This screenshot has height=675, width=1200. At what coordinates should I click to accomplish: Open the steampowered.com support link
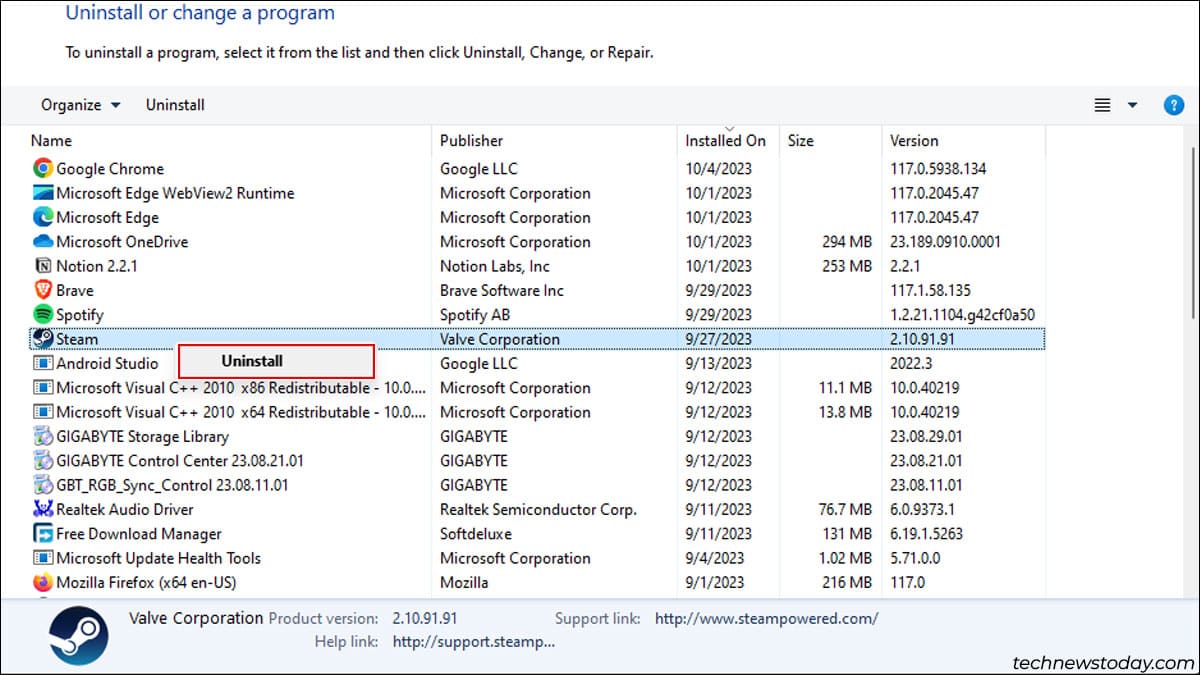[x=766, y=618]
